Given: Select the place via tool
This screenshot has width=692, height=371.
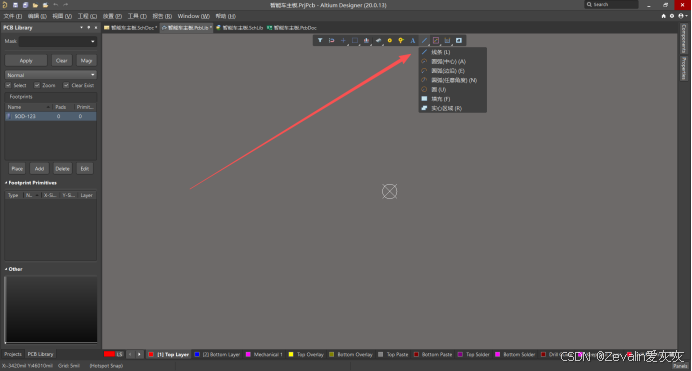Looking at the screenshot, I should pyautogui.click(x=401, y=41).
